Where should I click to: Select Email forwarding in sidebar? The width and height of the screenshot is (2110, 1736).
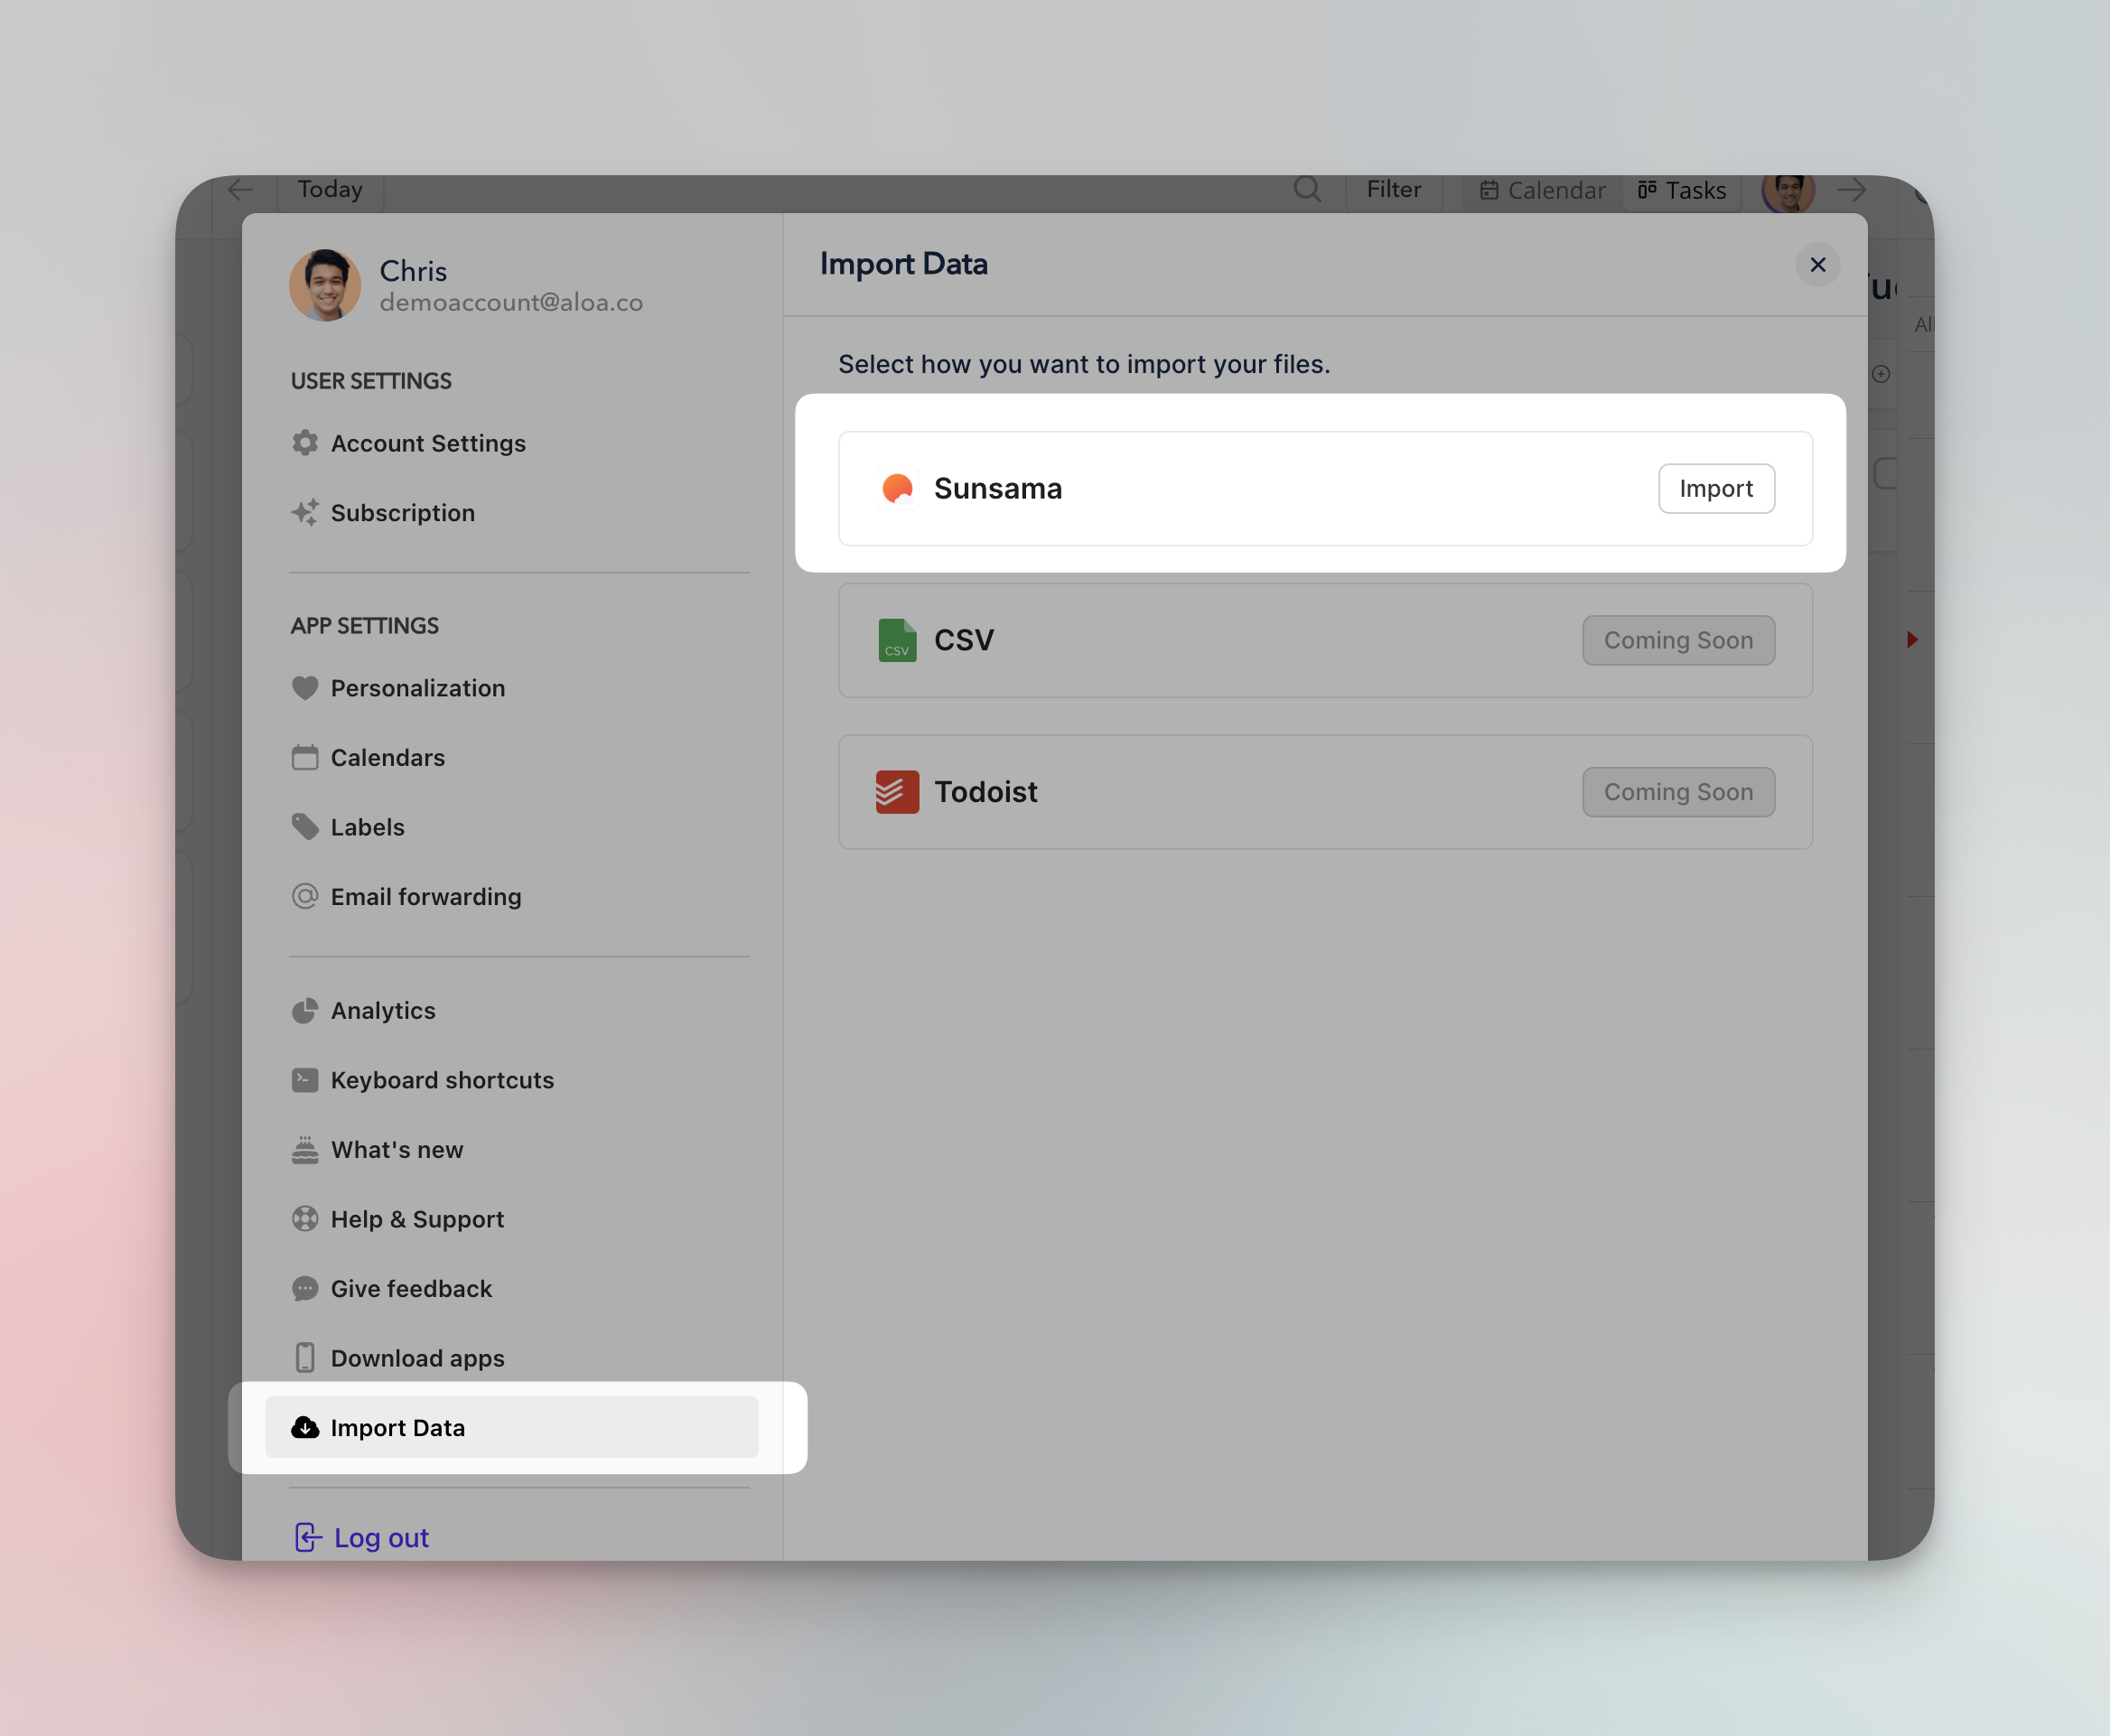point(425,897)
